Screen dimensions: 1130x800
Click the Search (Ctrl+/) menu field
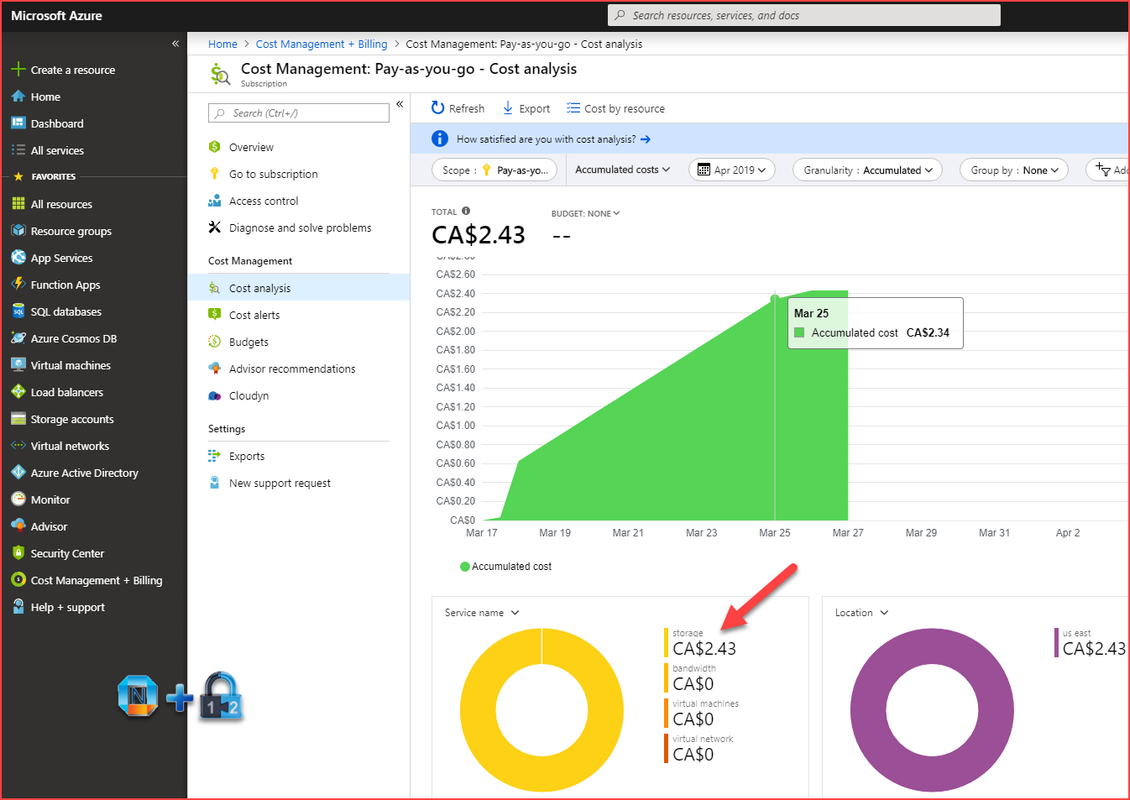point(298,113)
